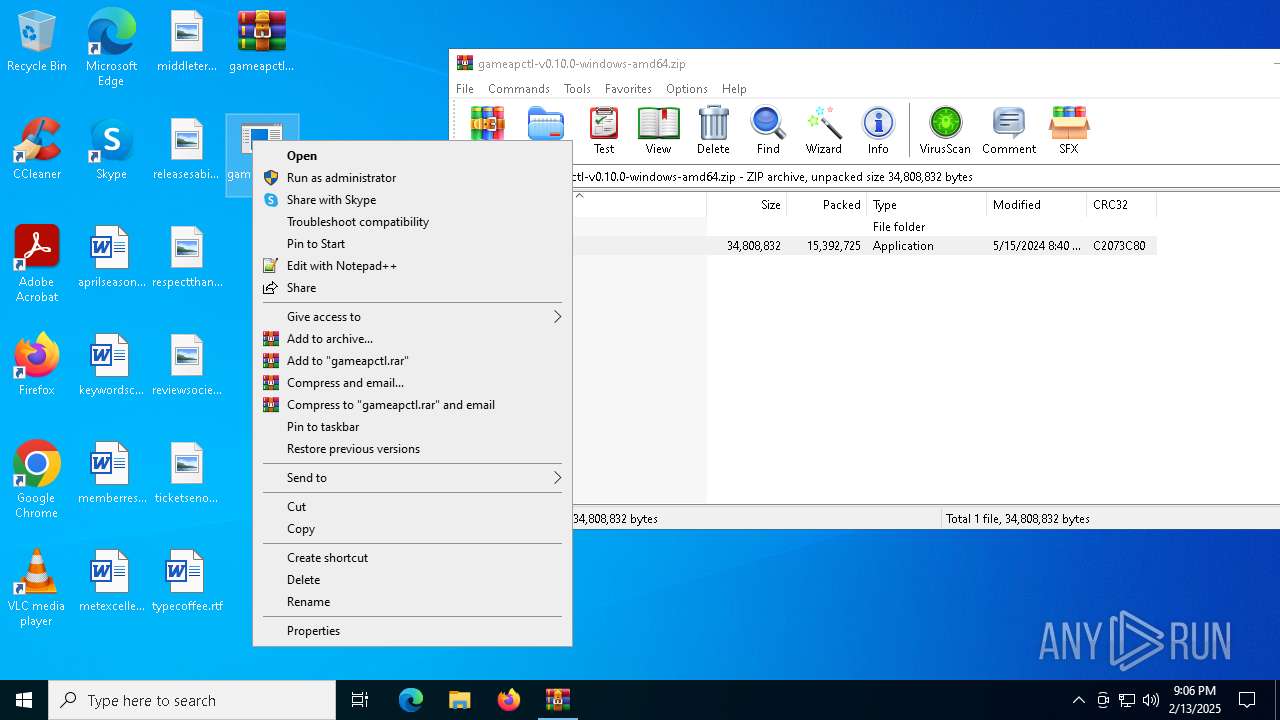Choose Run as administrator
The image size is (1280, 720).
tap(413, 178)
